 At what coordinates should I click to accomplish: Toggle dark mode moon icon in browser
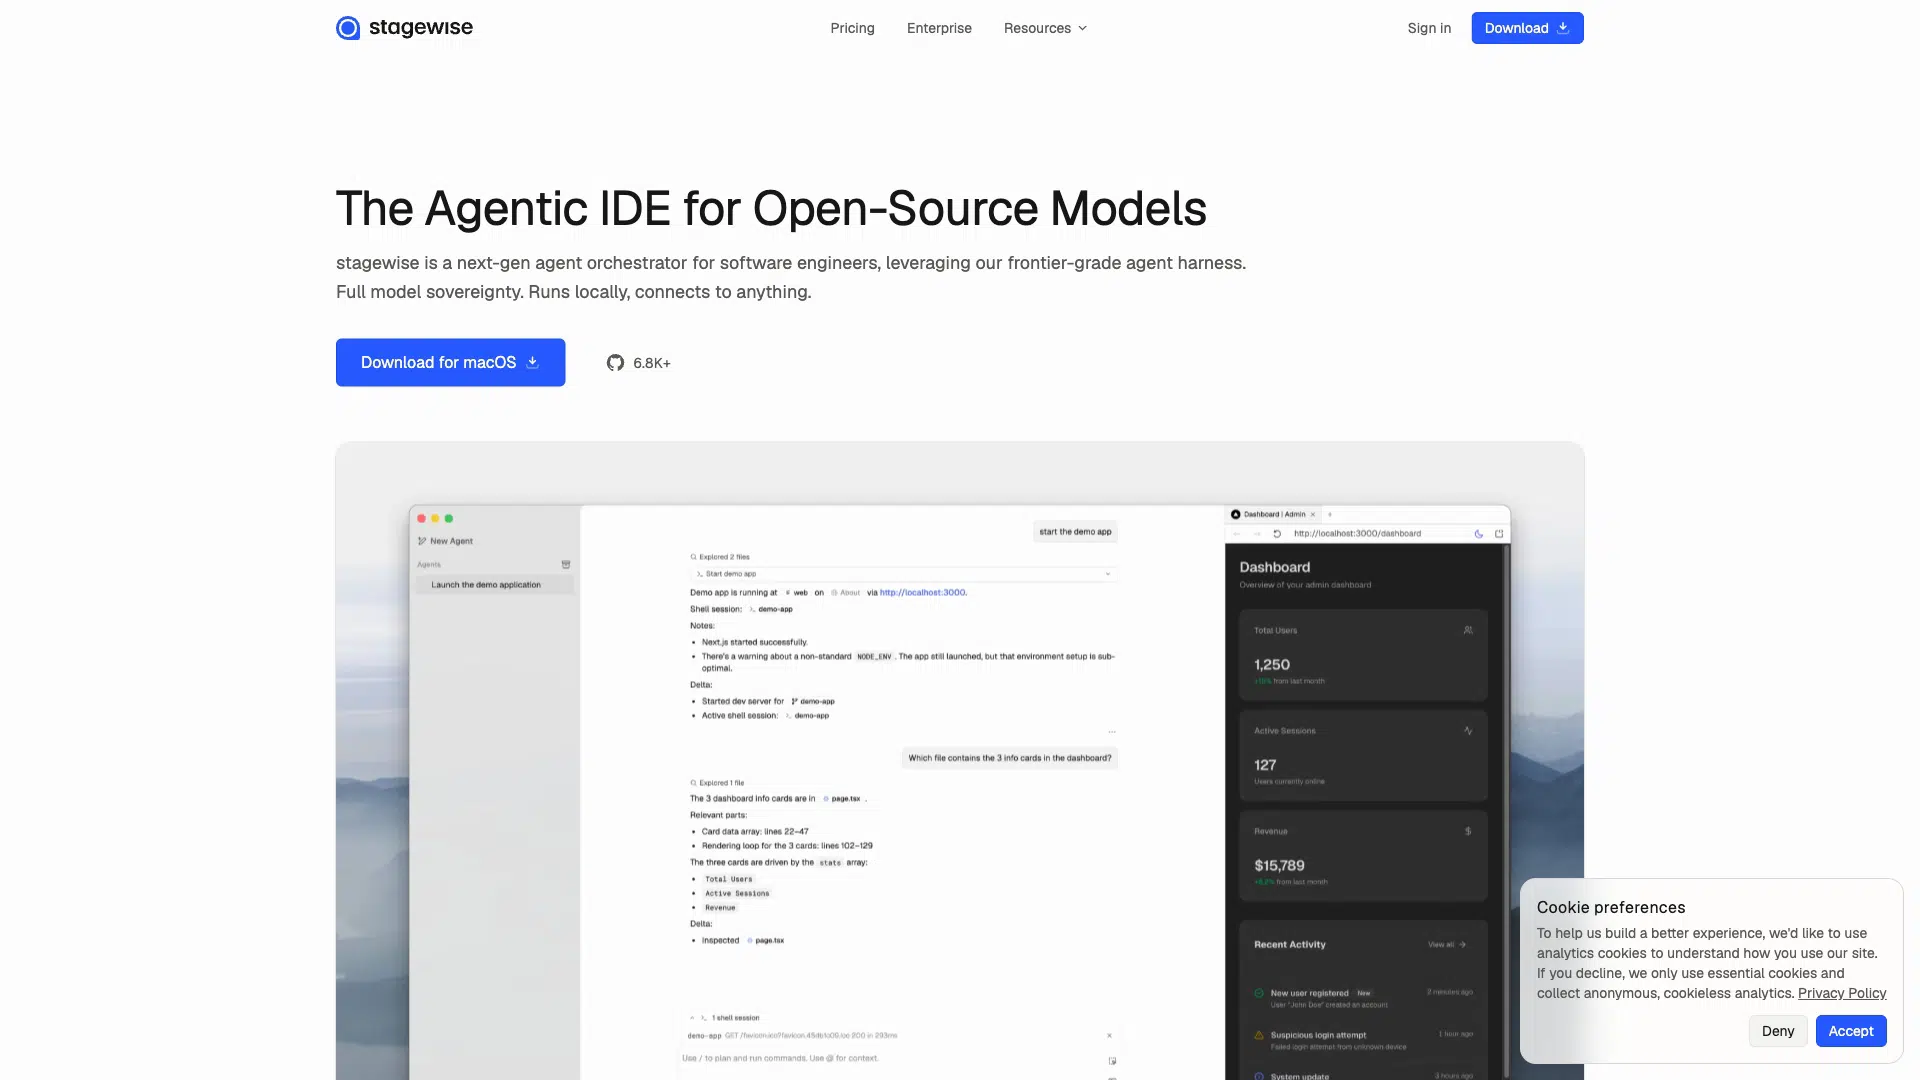click(1479, 533)
